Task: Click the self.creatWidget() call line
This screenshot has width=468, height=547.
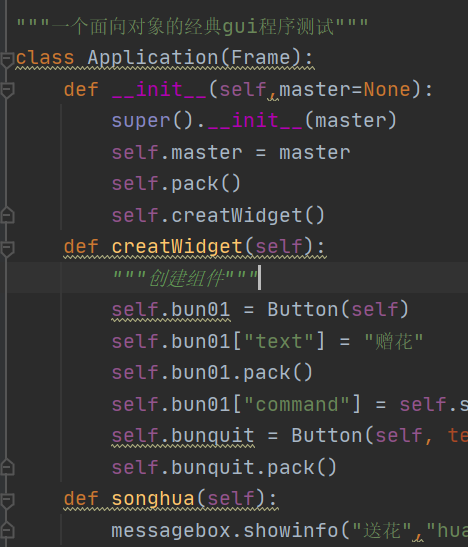Action: coord(218,216)
